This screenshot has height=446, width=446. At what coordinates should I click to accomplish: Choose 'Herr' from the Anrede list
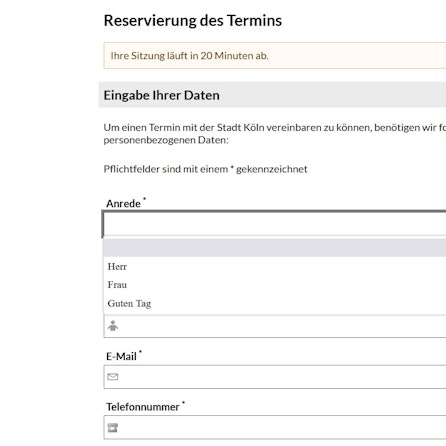point(275,266)
